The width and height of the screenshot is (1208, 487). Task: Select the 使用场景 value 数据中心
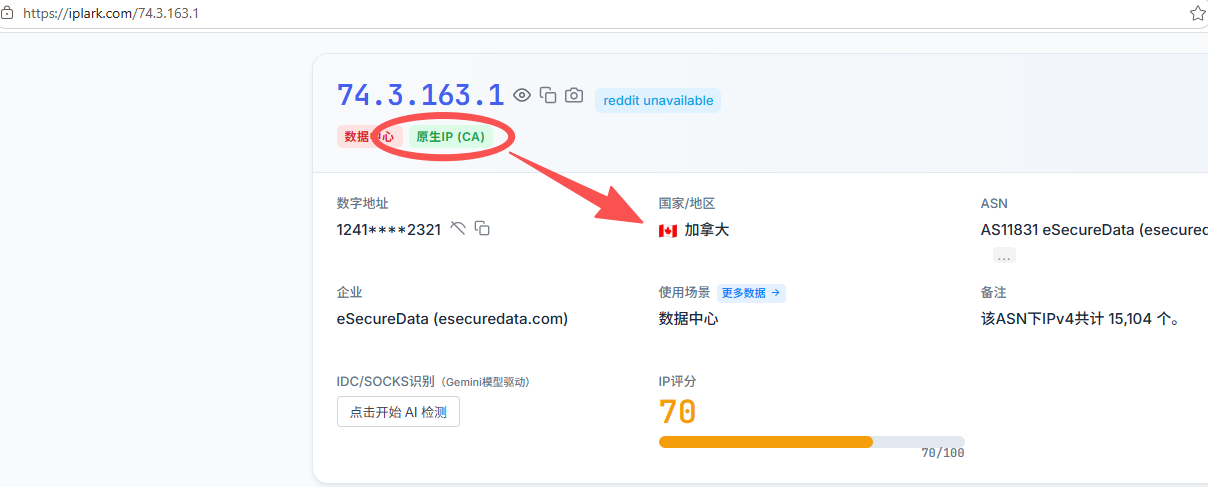pyautogui.click(x=688, y=319)
